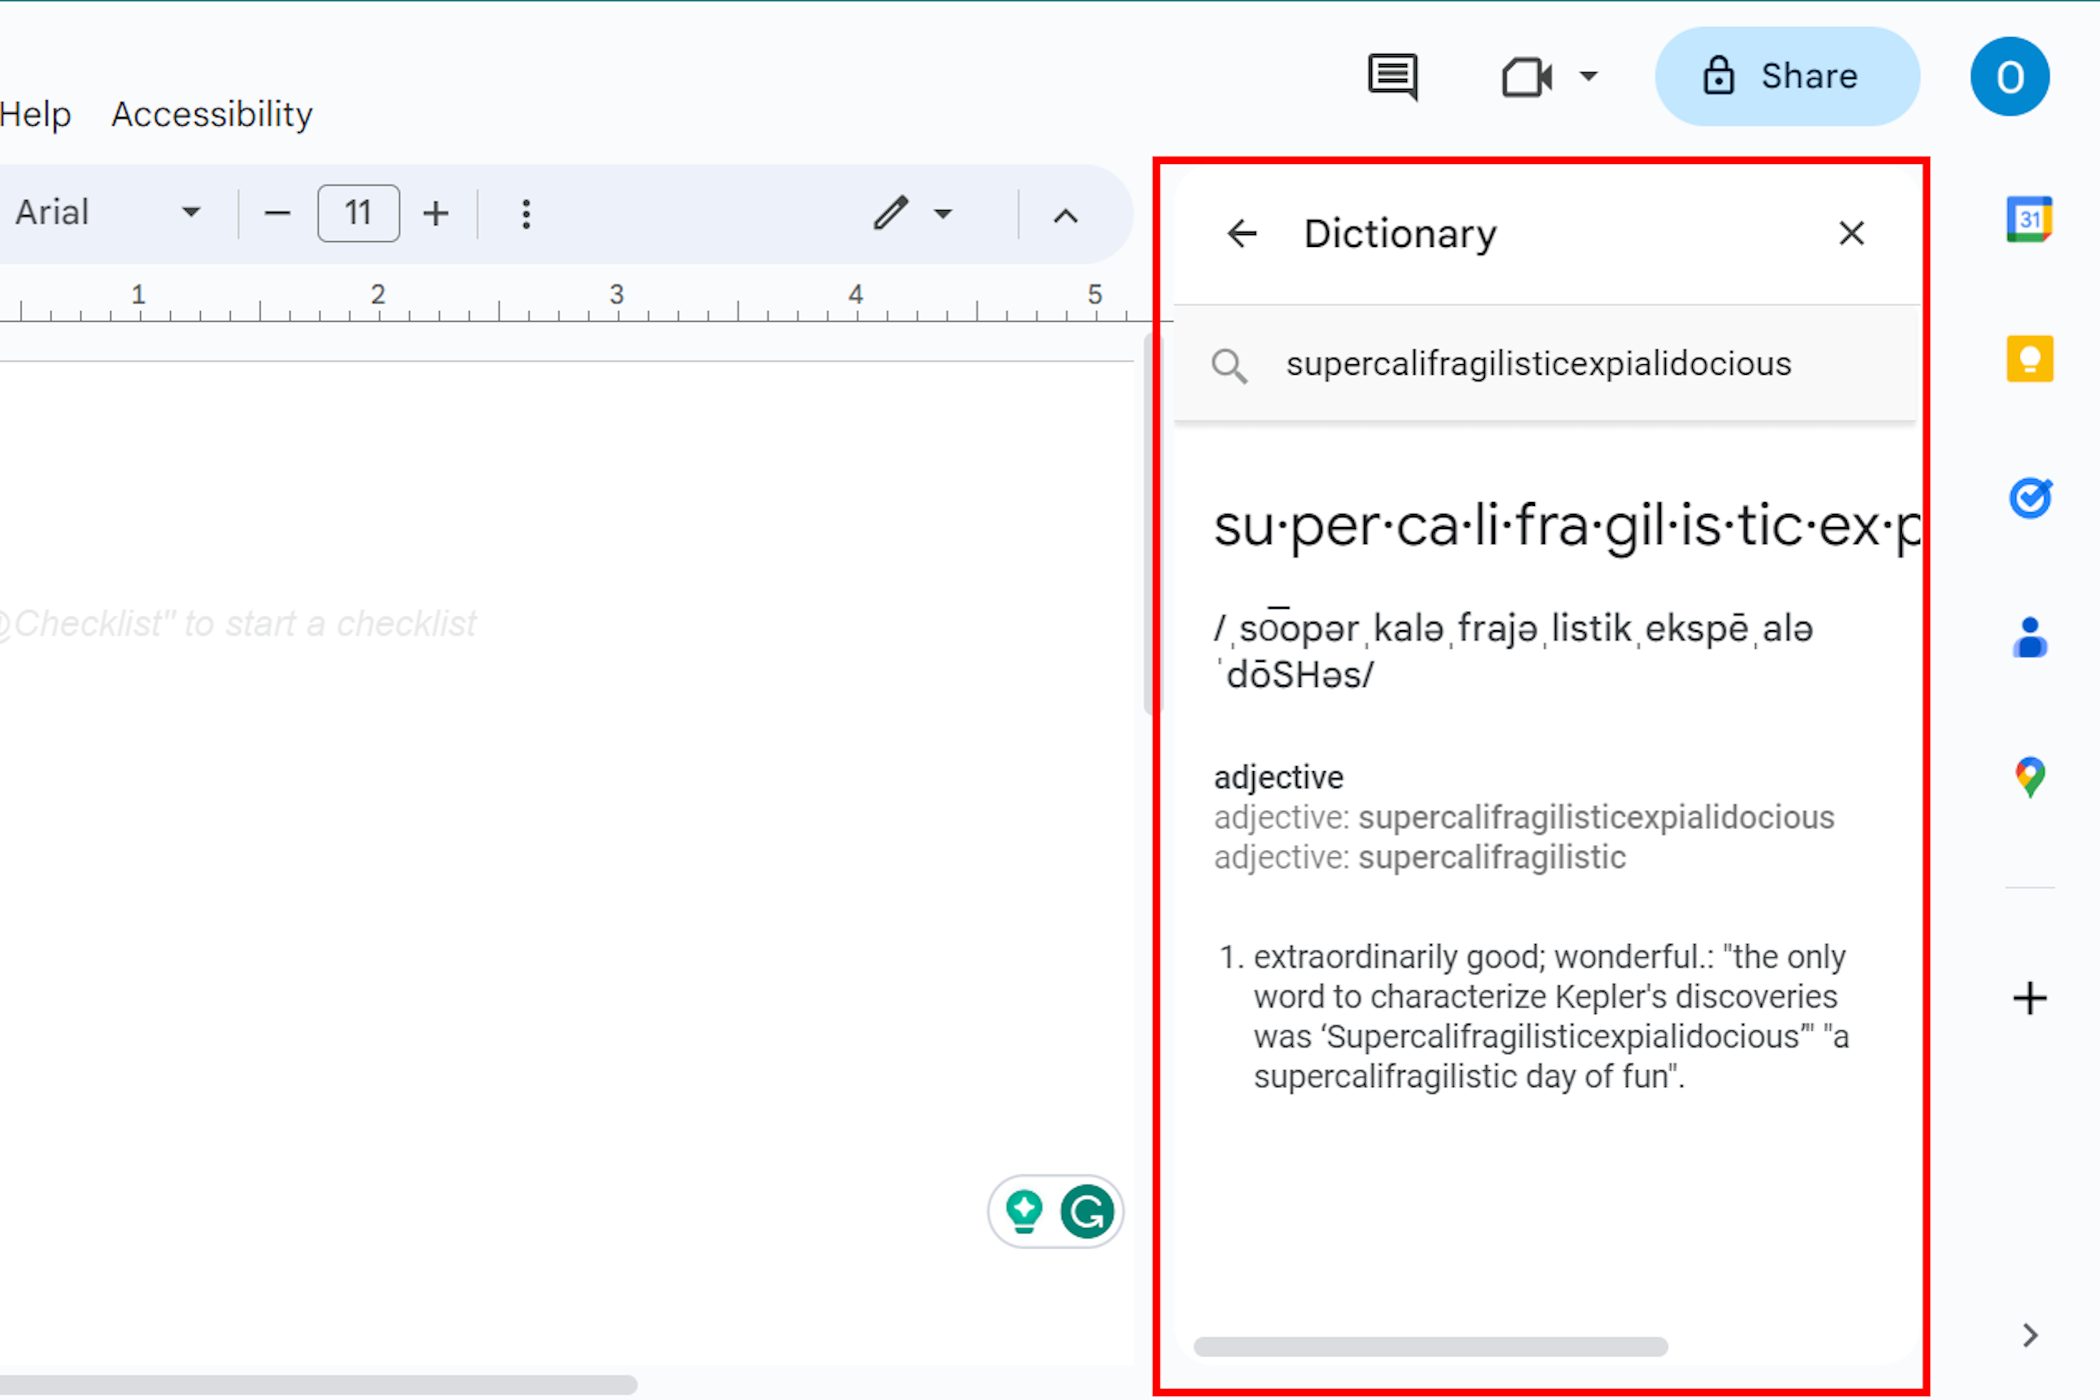Screen dimensions: 2100x1400
Task: Open the Accessibility menu
Action: point(212,115)
